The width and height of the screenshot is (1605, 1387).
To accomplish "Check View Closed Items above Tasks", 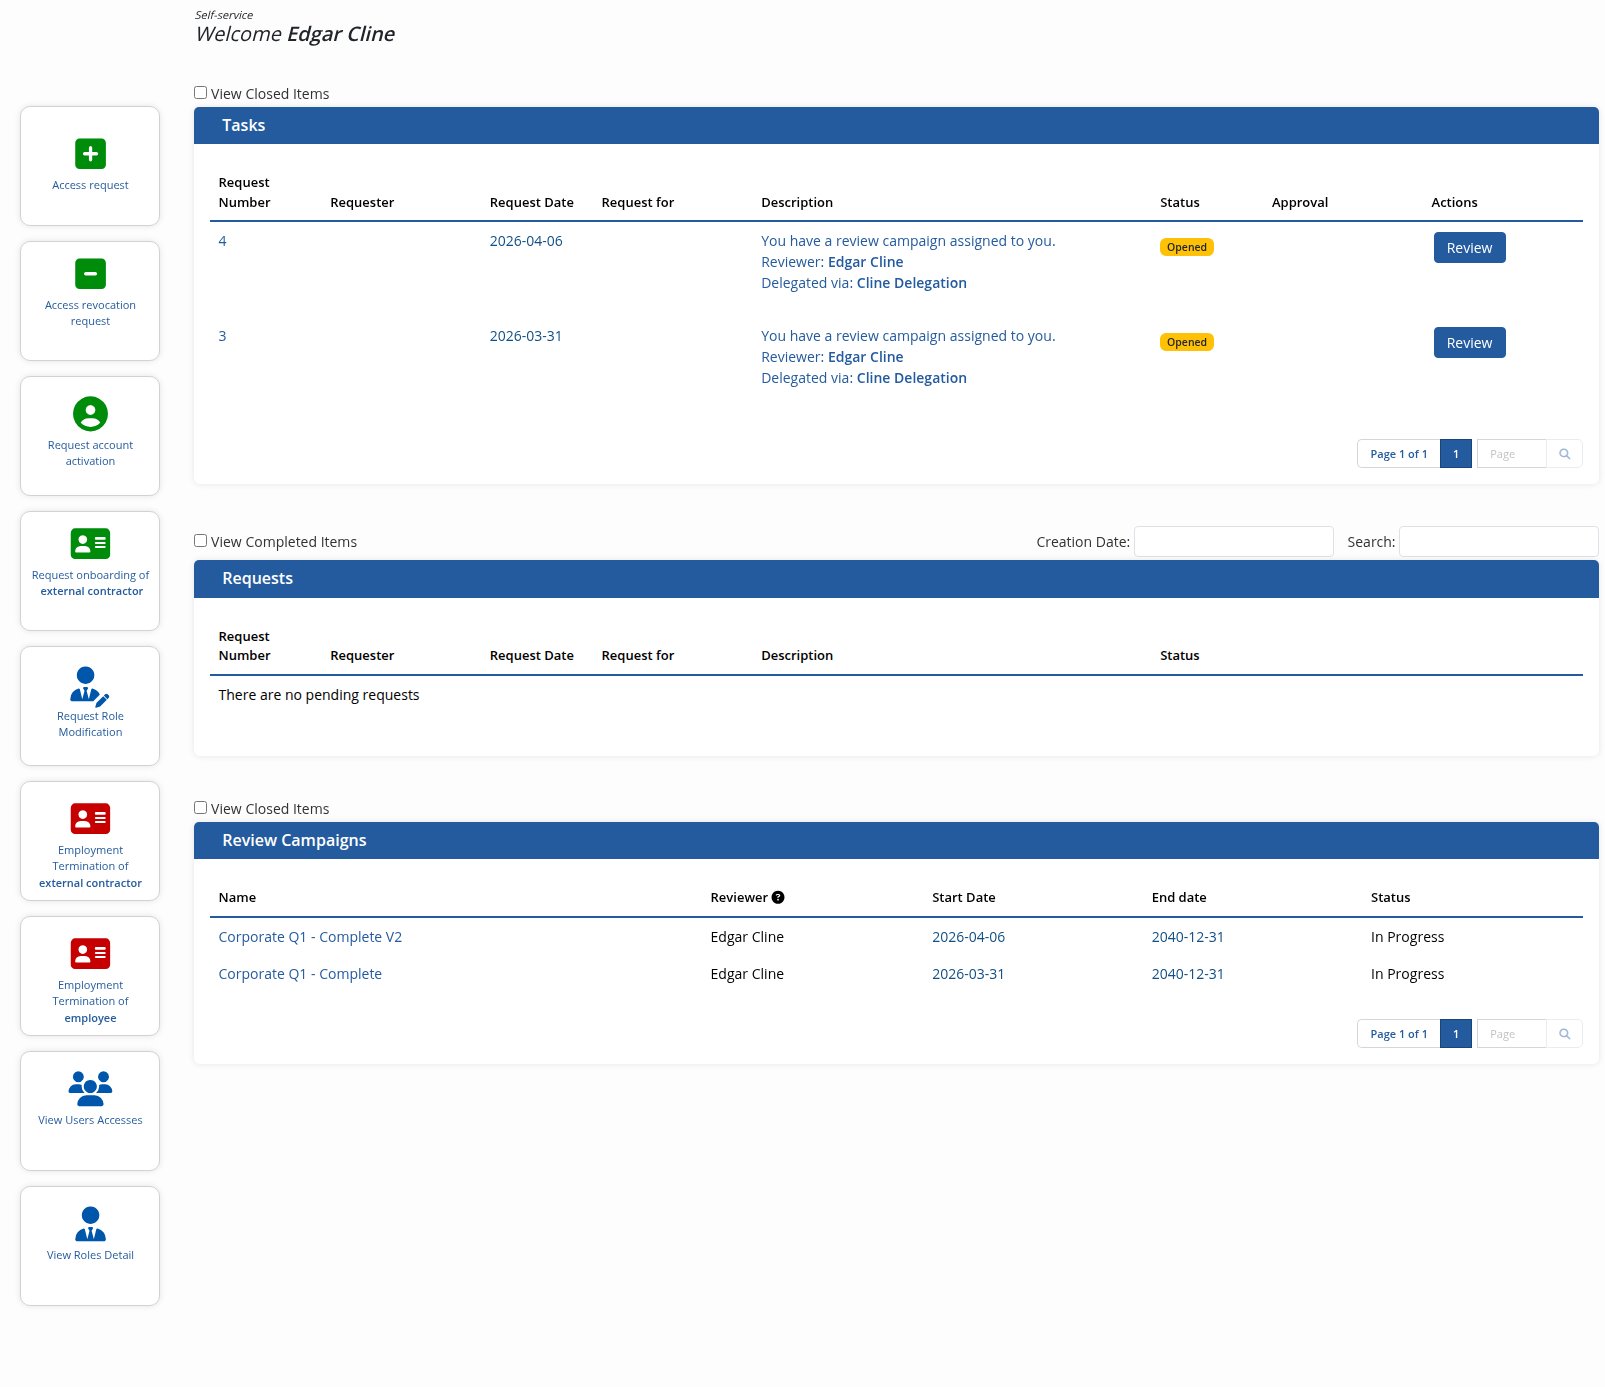I will click(201, 93).
